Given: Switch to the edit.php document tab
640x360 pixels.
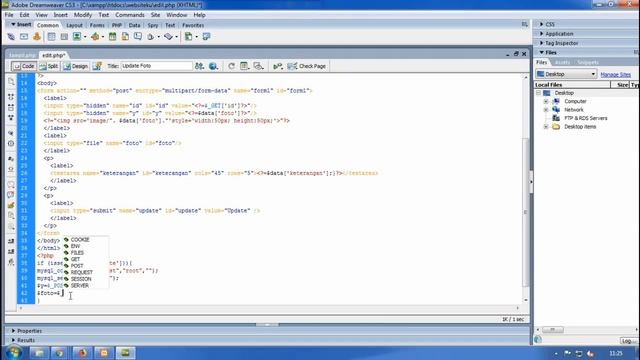Looking at the screenshot, I should pyautogui.click(x=53, y=55).
